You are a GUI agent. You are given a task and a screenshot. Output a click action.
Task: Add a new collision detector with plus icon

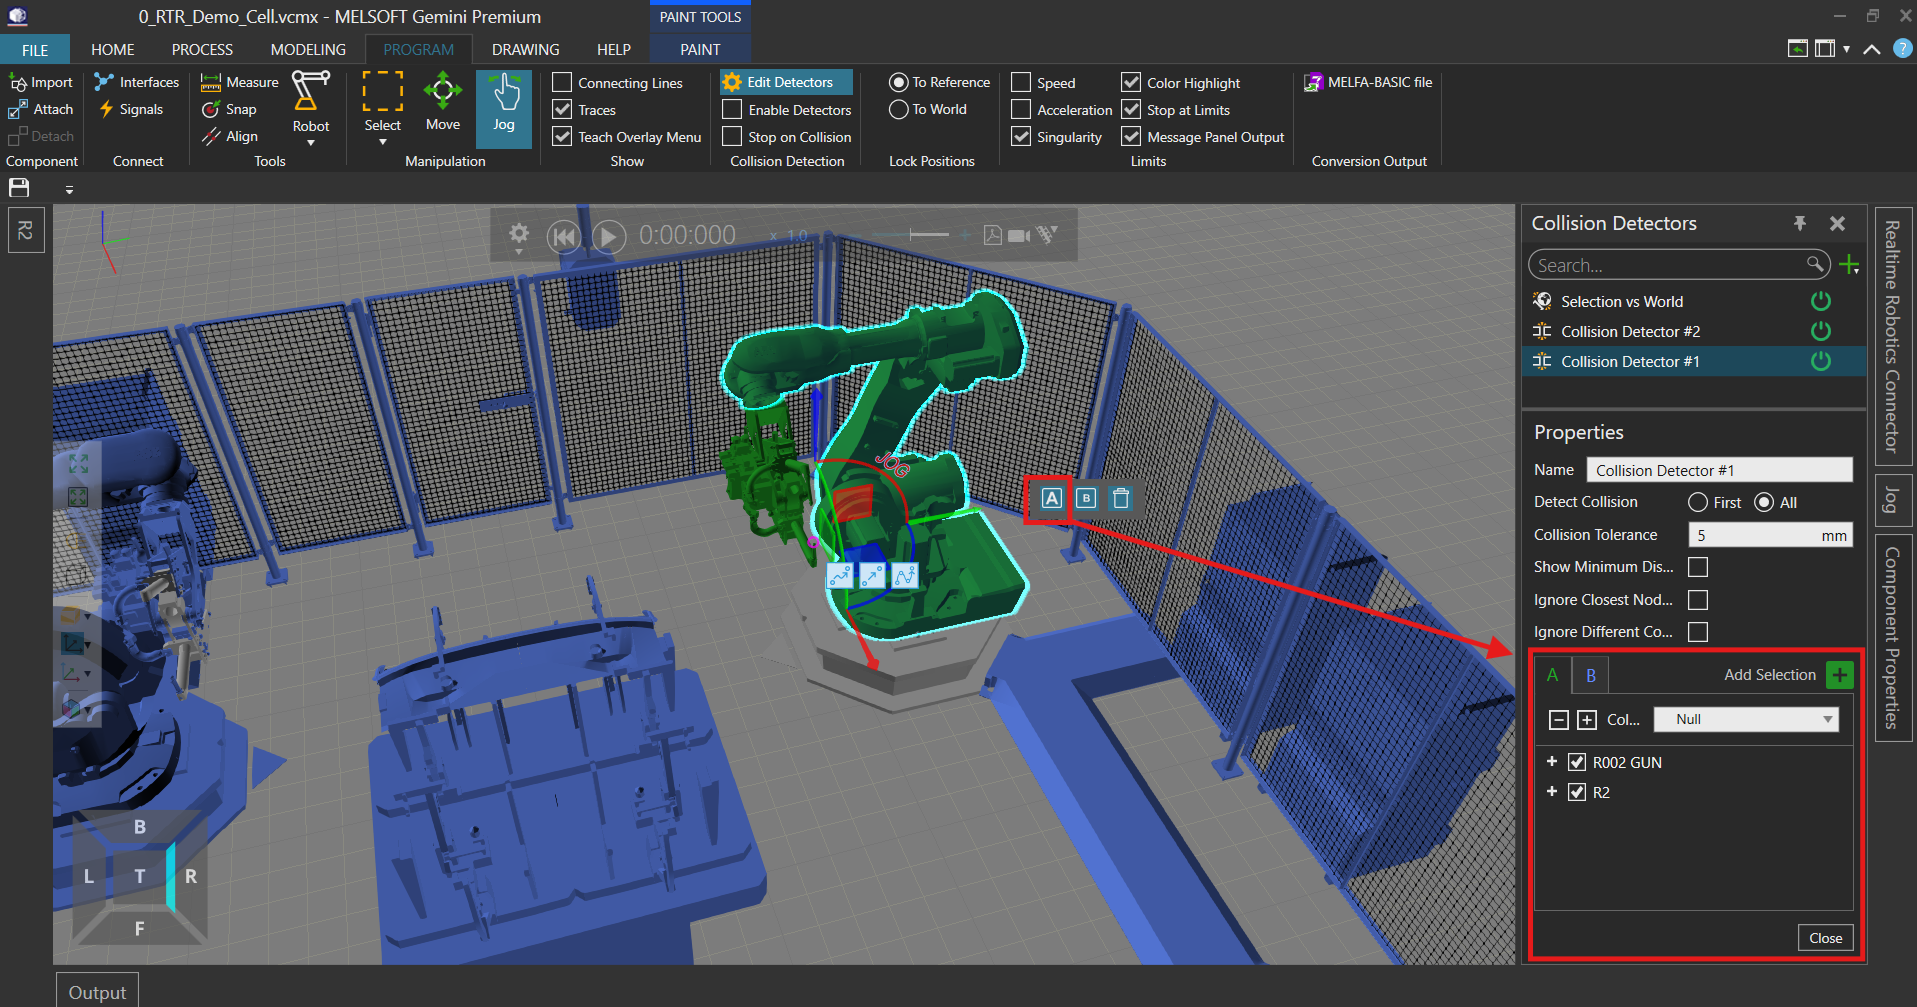coord(1850,265)
